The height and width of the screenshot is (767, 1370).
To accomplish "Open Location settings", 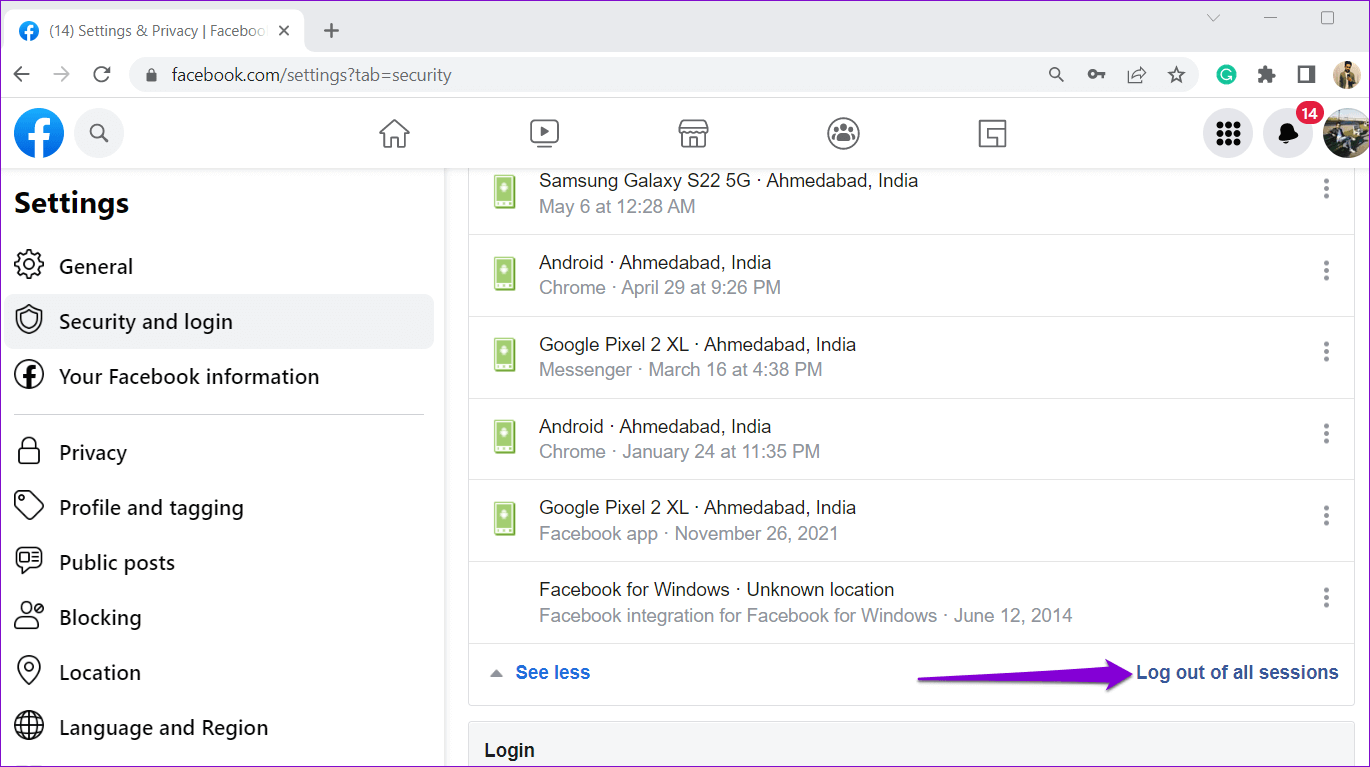I will coord(219,672).
